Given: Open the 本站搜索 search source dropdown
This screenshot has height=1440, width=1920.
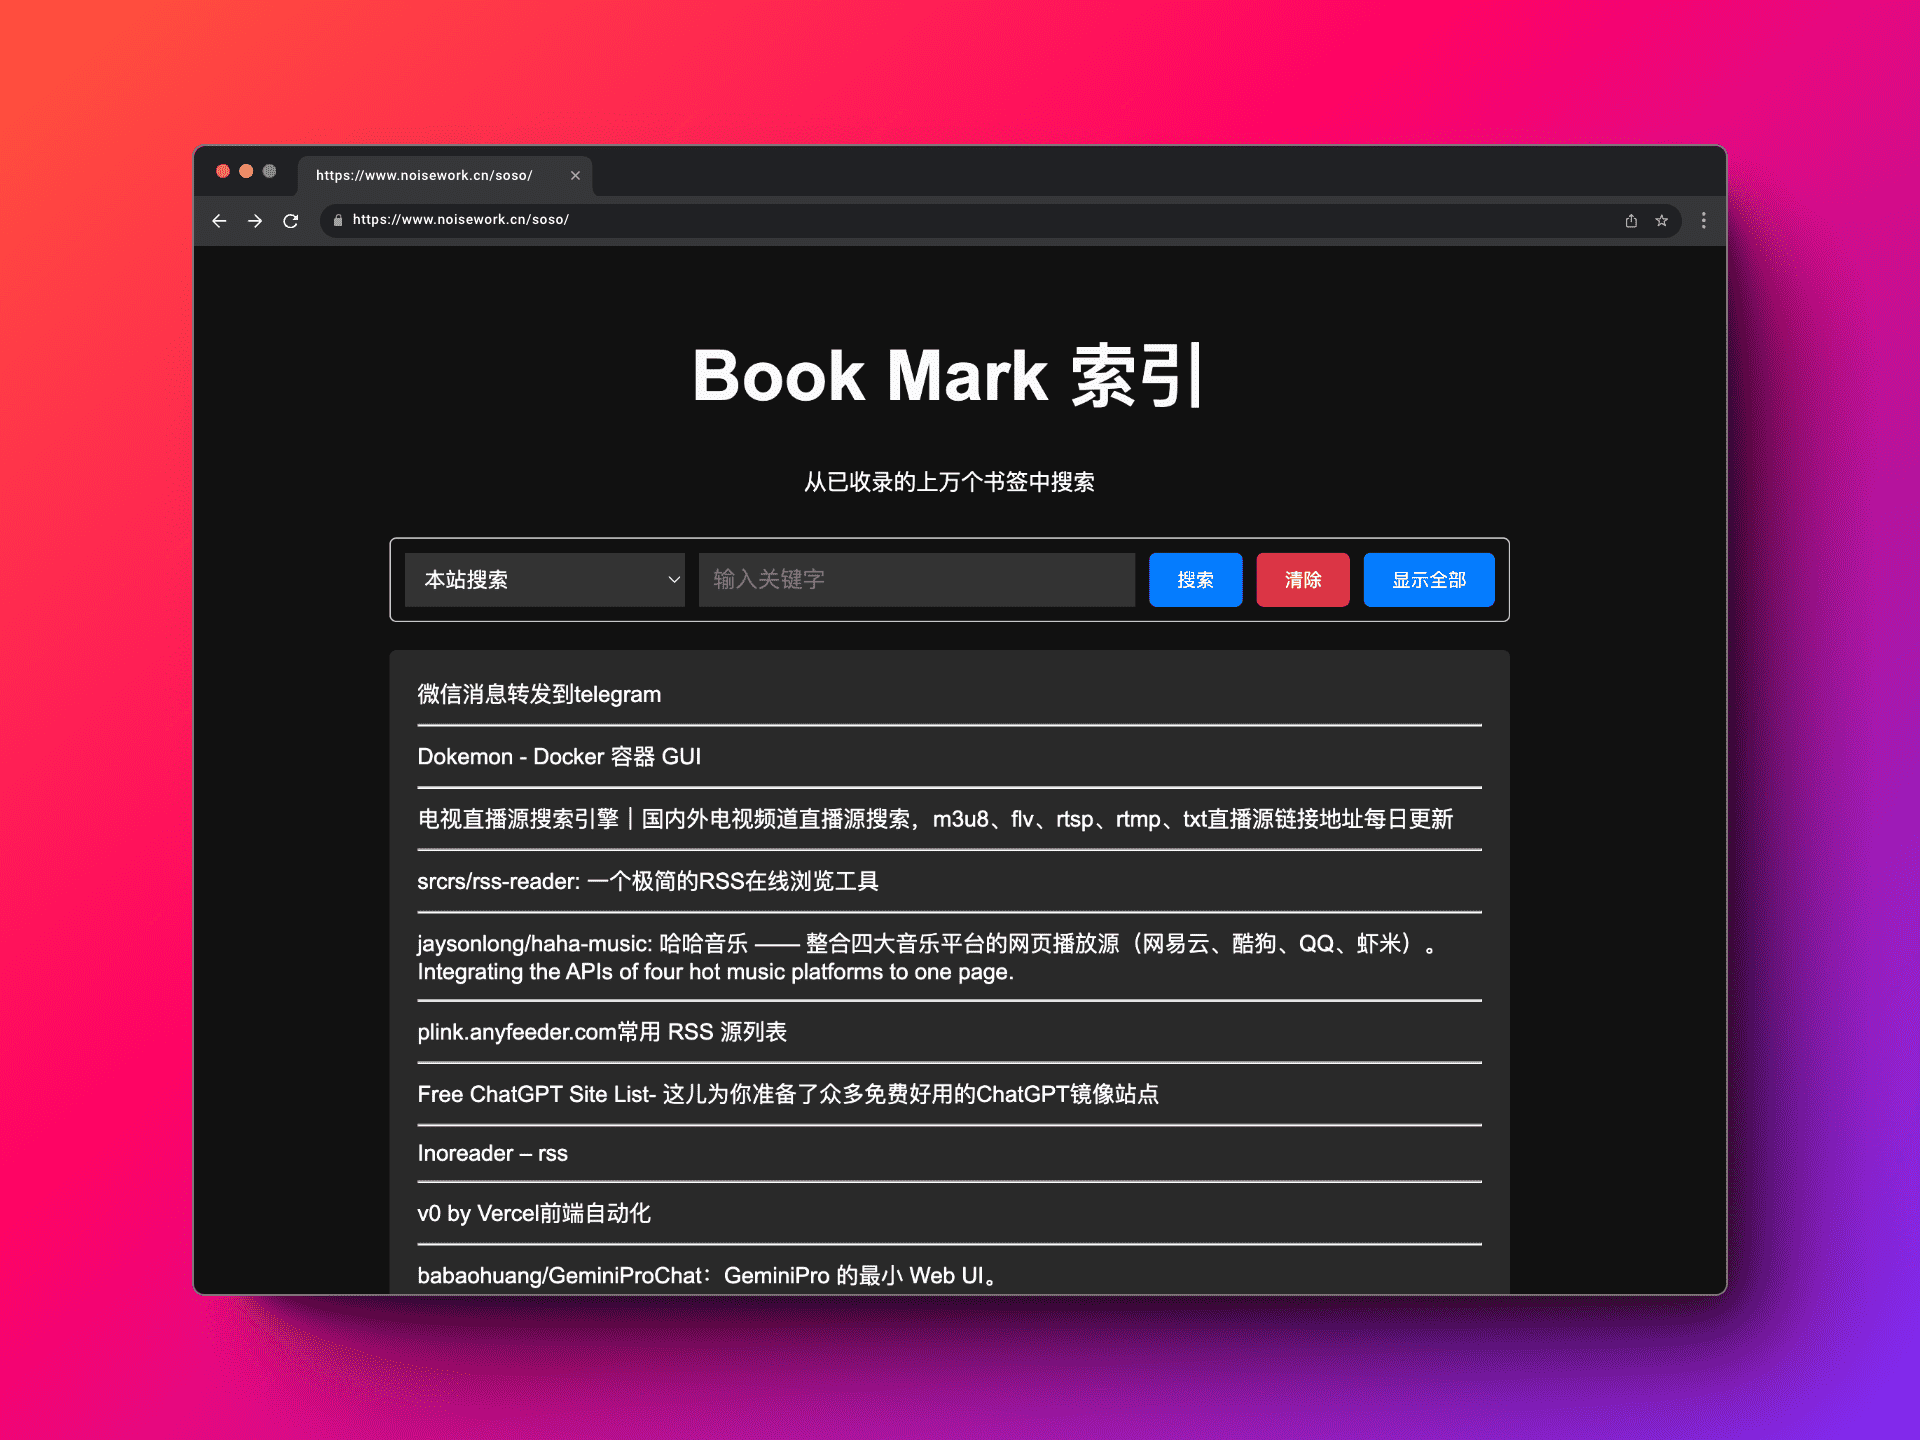Looking at the screenshot, I should pyautogui.click(x=545, y=580).
